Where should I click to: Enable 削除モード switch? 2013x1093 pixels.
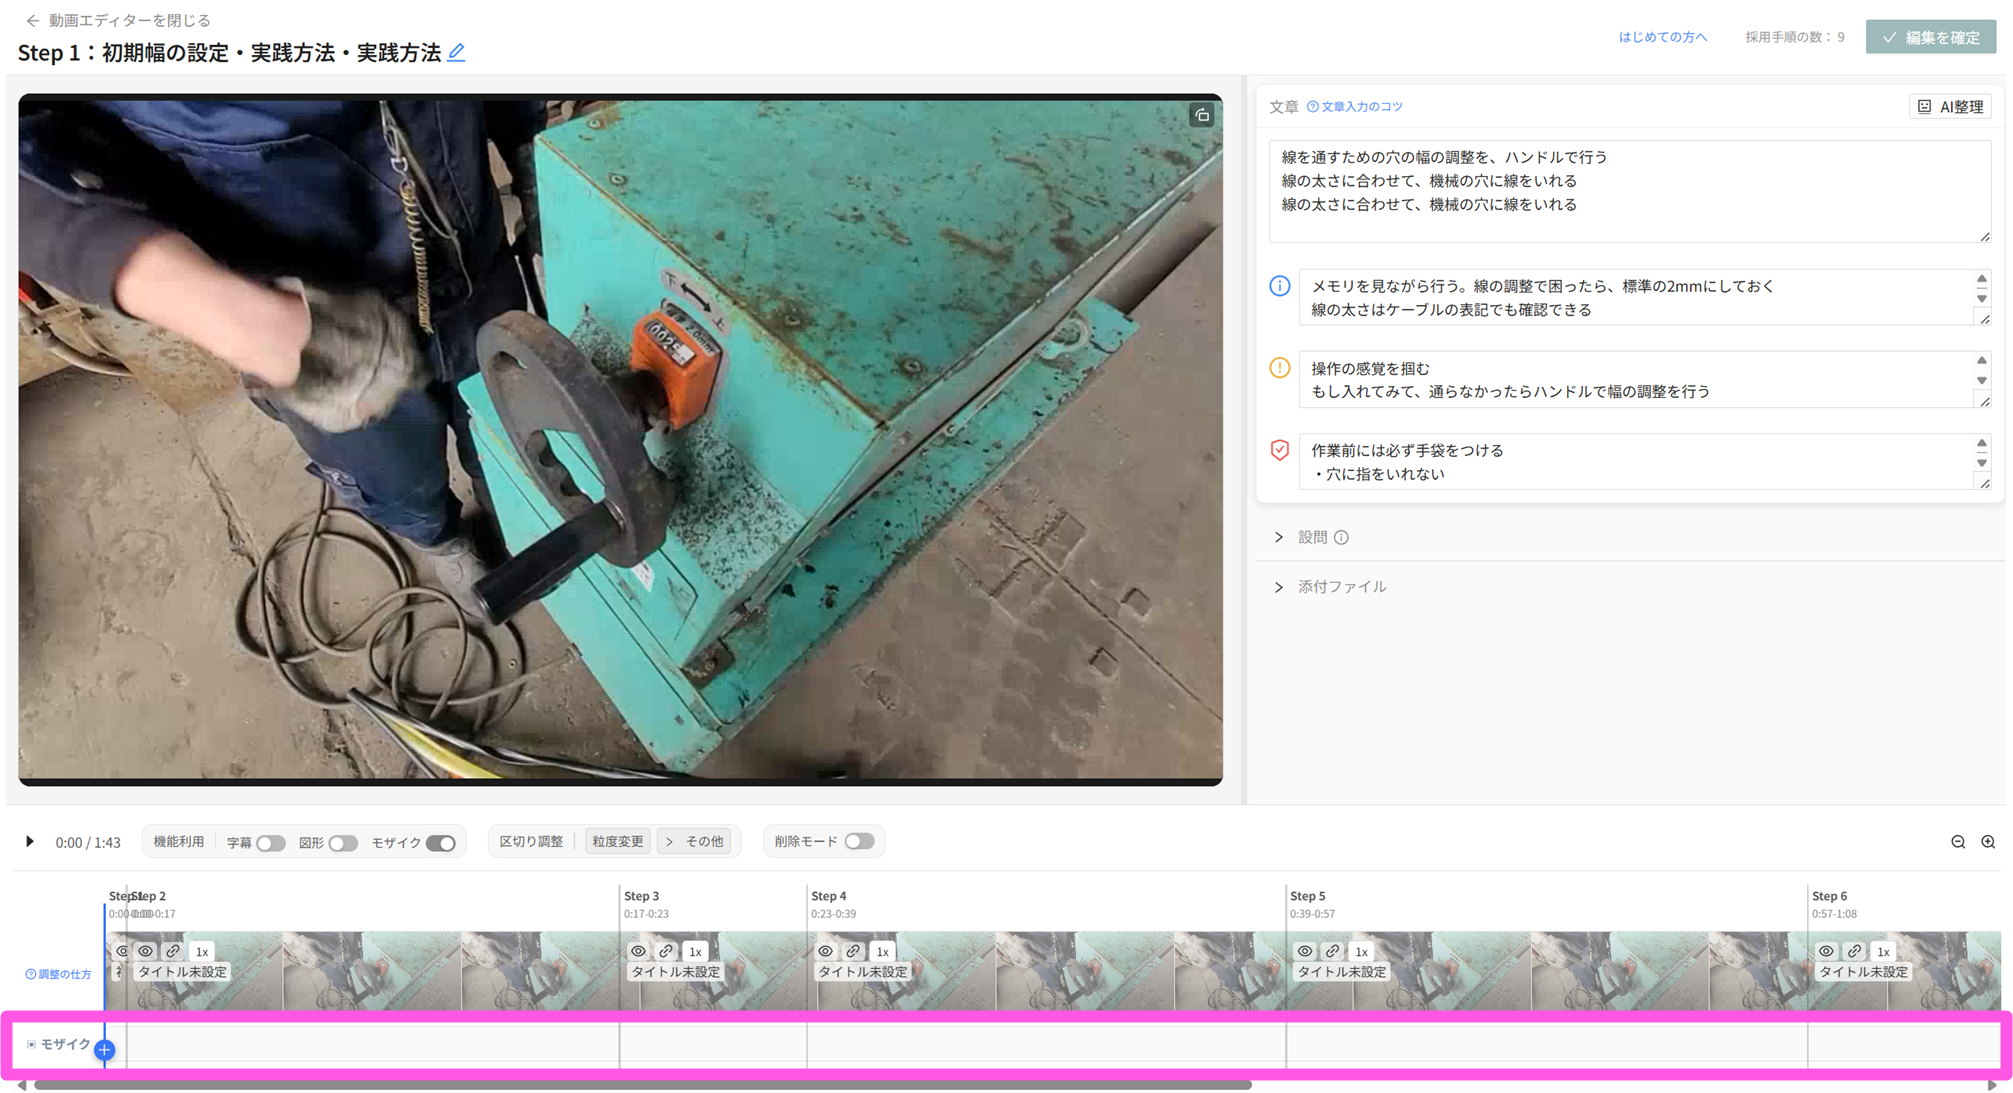(859, 841)
